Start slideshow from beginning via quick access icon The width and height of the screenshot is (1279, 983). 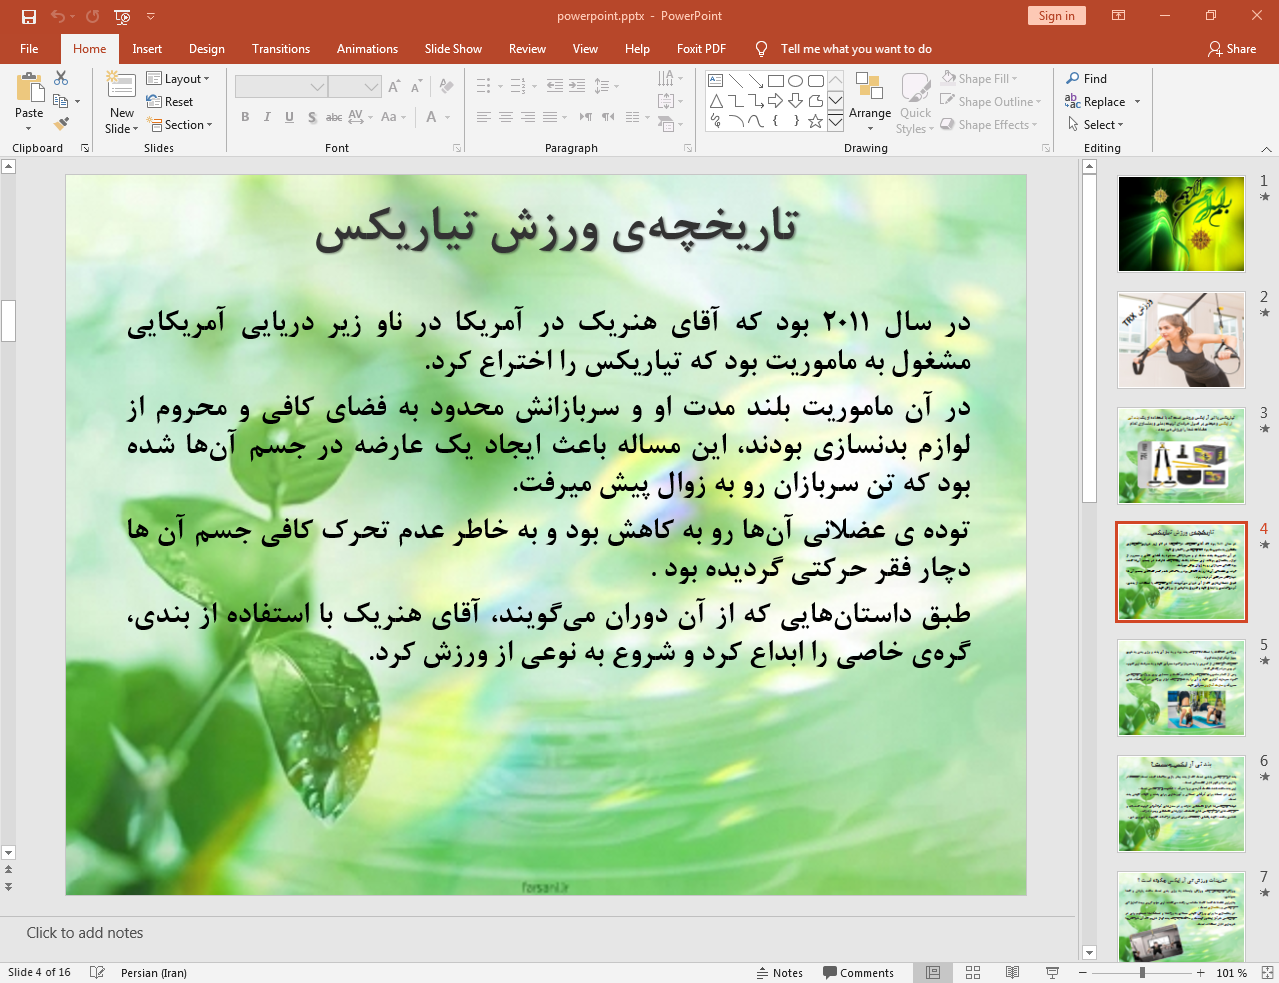point(122,16)
